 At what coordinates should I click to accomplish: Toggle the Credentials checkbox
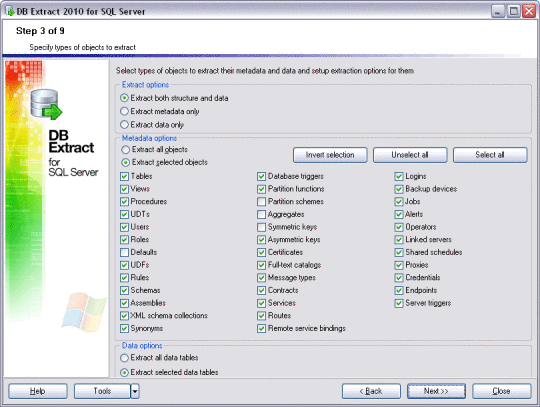[x=399, y=278]
